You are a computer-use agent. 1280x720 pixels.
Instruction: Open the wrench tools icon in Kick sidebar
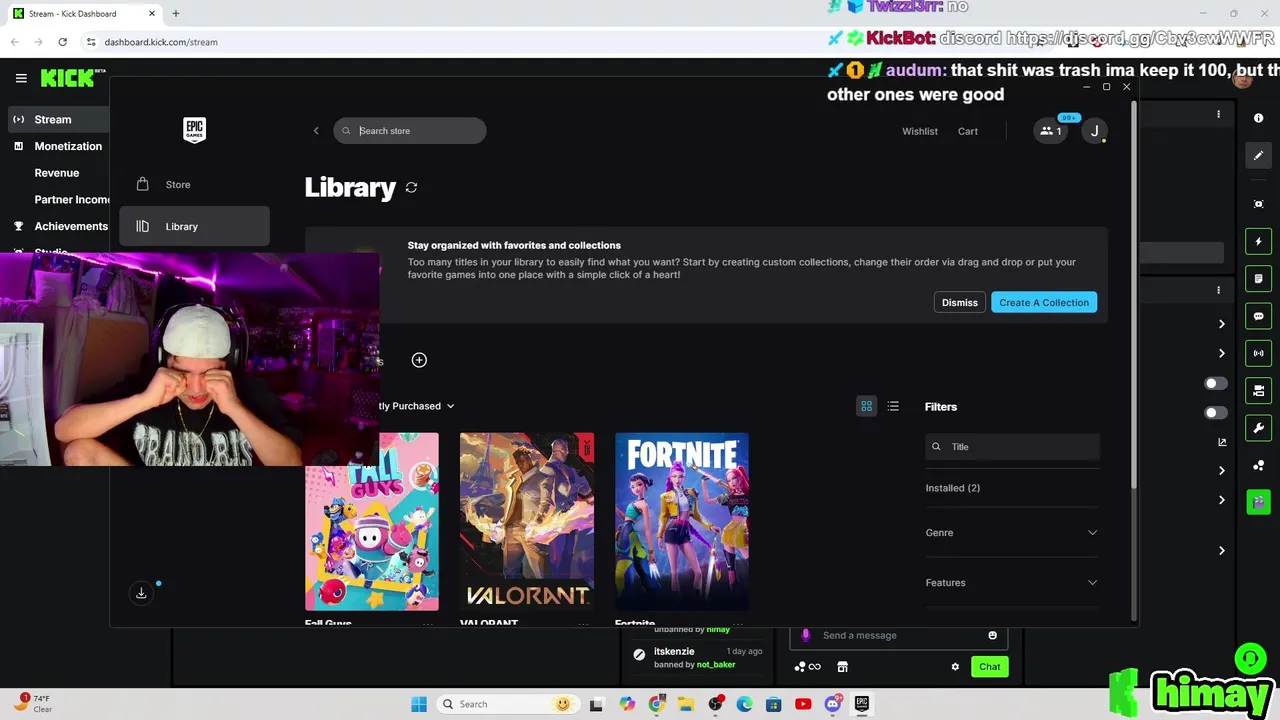[1259, 428]
